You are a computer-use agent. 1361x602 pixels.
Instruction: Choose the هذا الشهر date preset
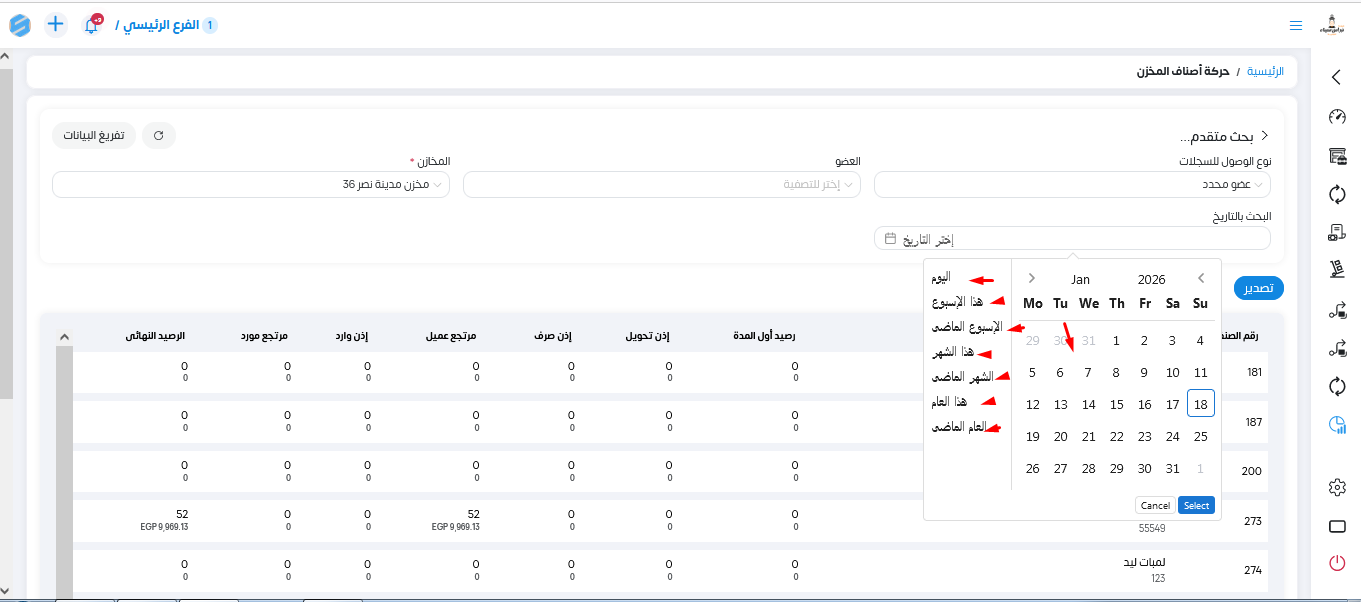point(954,352)
